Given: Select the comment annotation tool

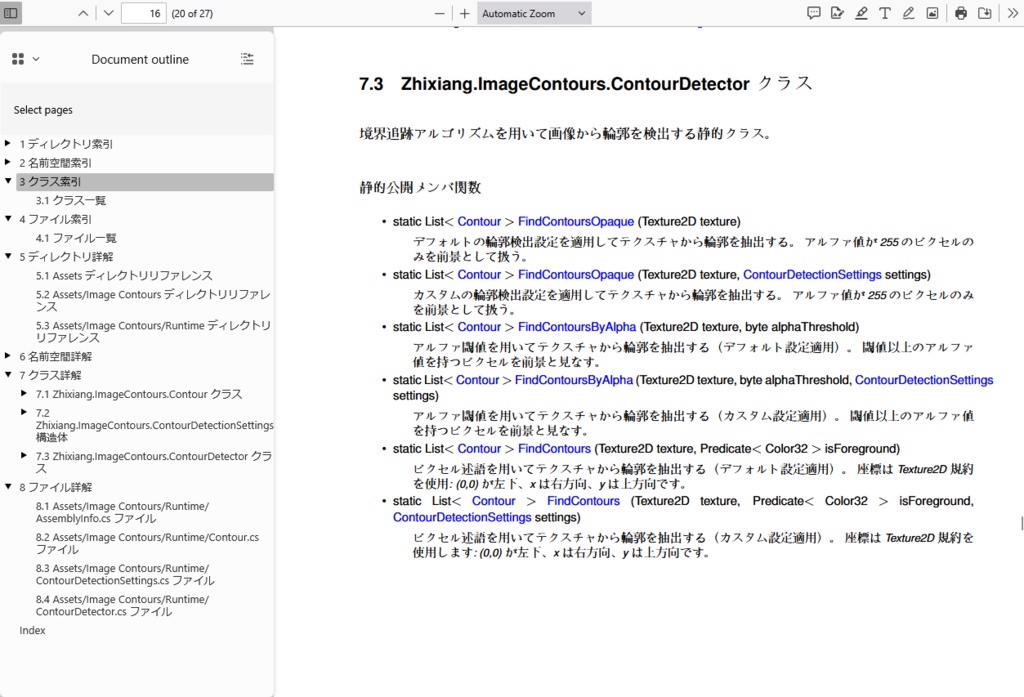Looking at the screenshot, I should (813, 13).
